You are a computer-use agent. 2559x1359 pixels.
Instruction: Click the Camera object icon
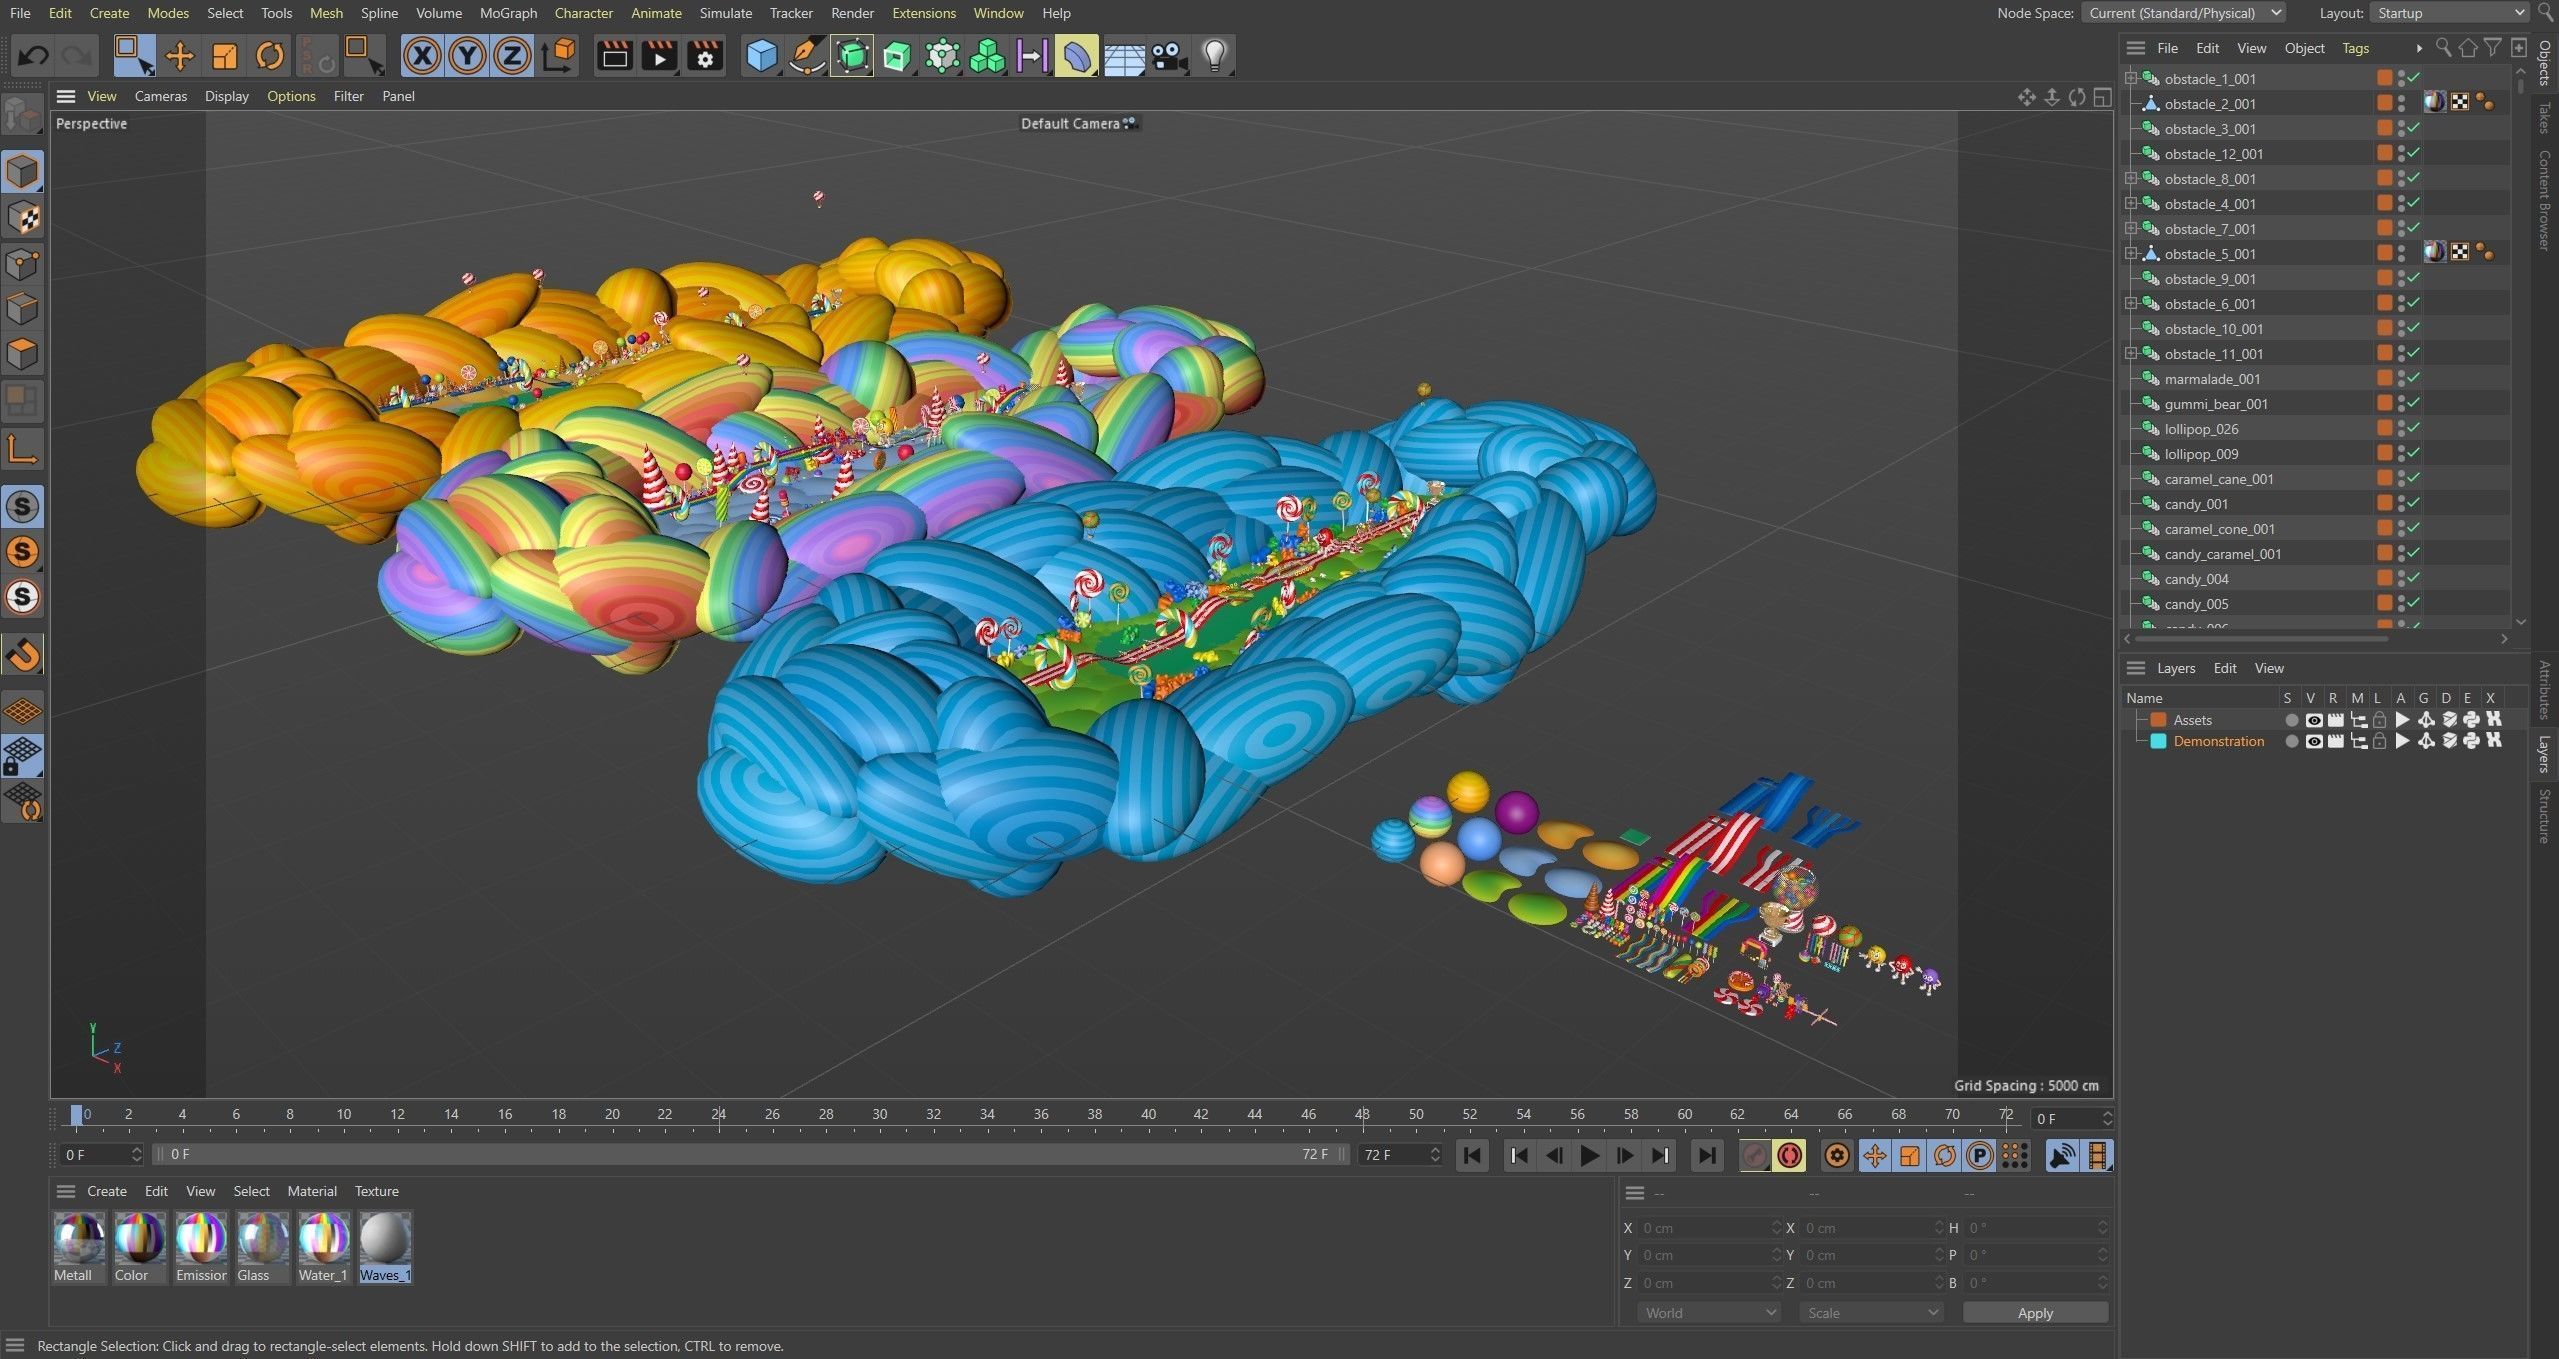click(x=1169, y=56)
